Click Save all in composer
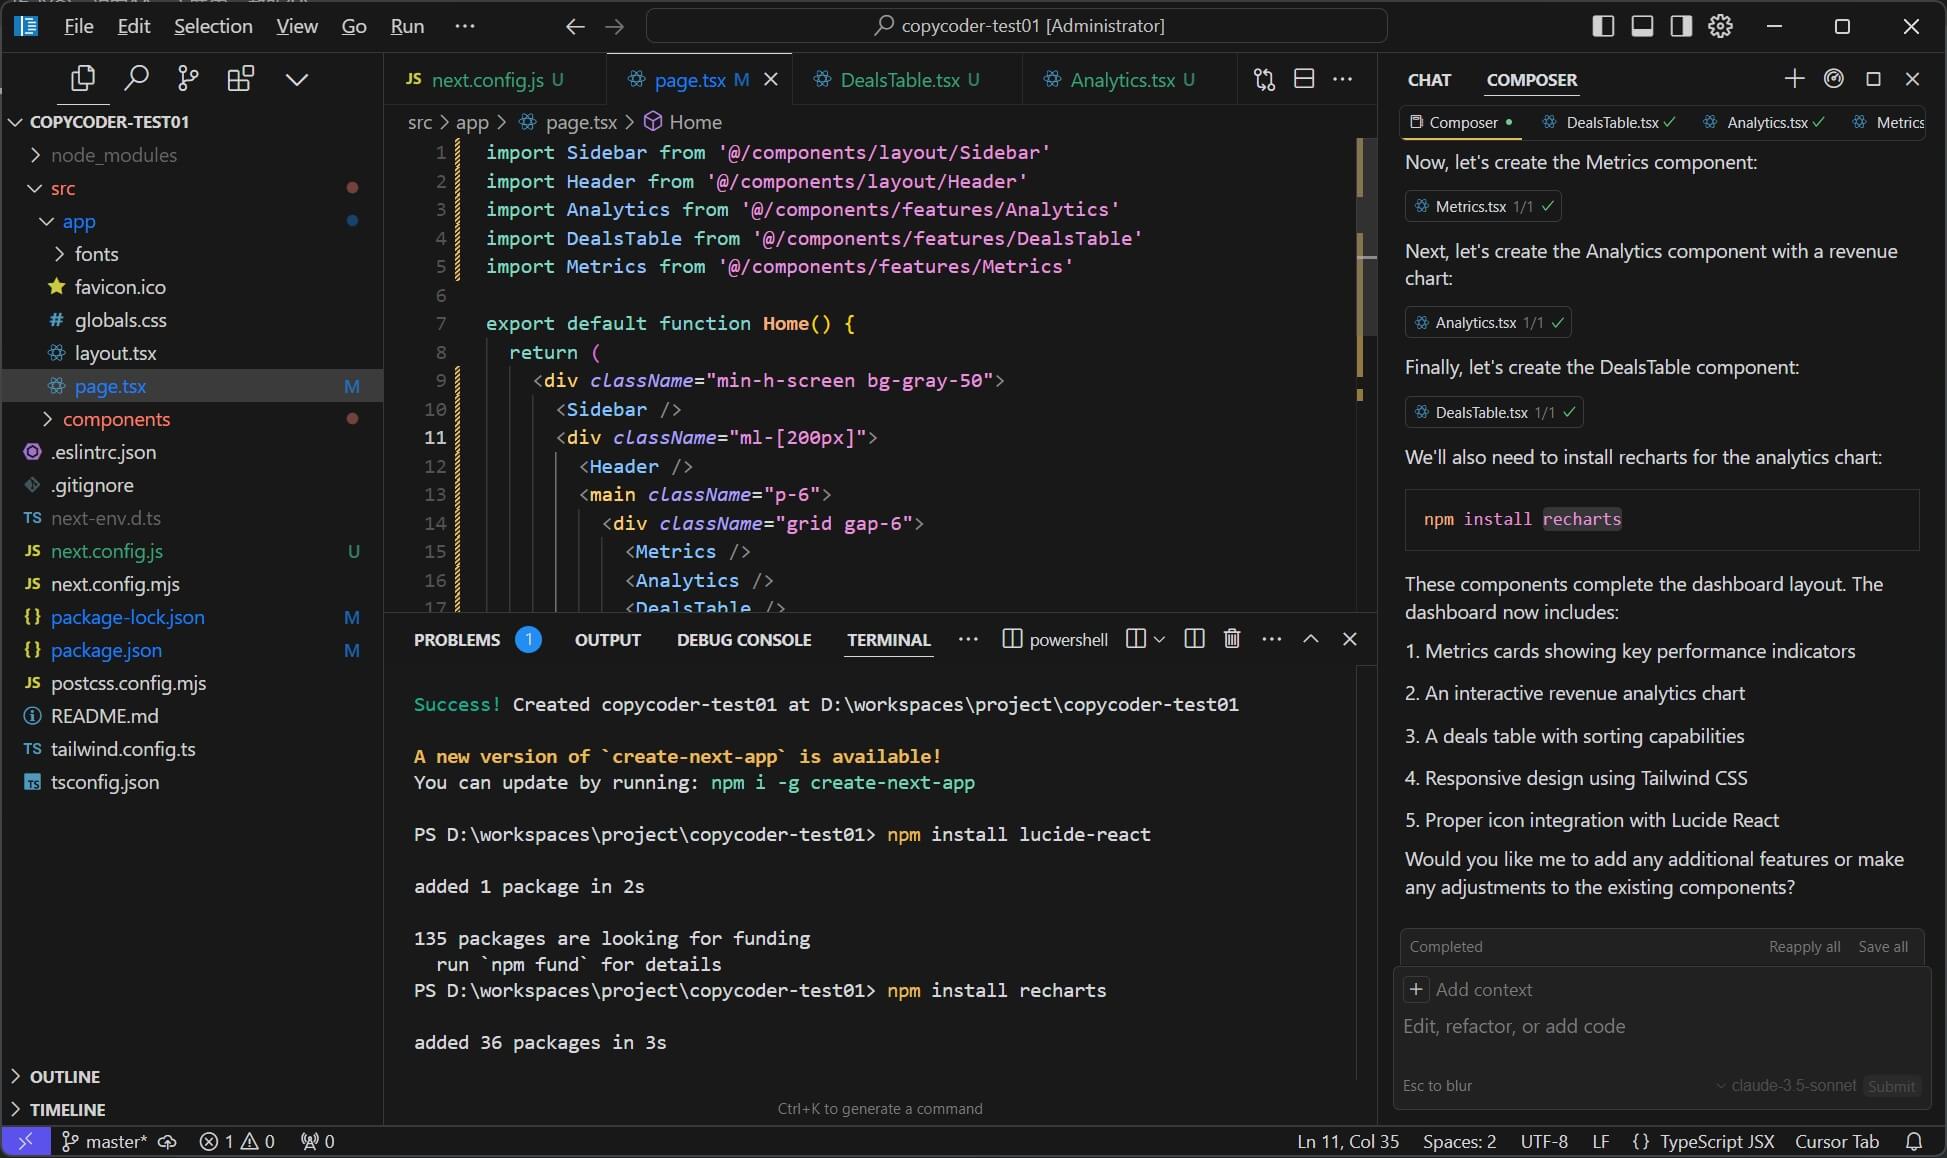The image size is (1947, 1158). [x=1883, y=947]
